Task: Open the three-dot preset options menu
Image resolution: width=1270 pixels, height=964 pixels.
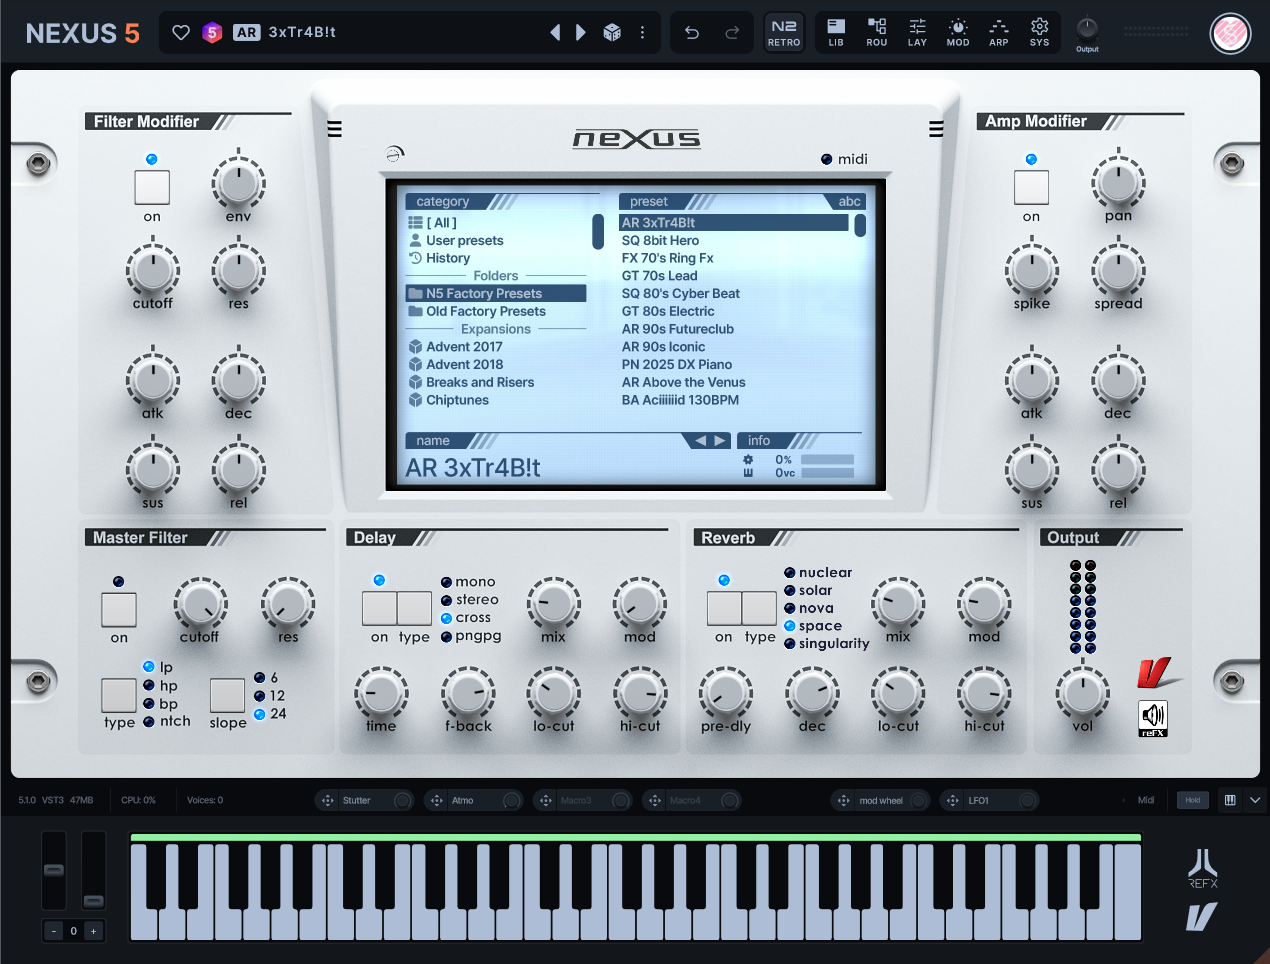Action: 642,32
